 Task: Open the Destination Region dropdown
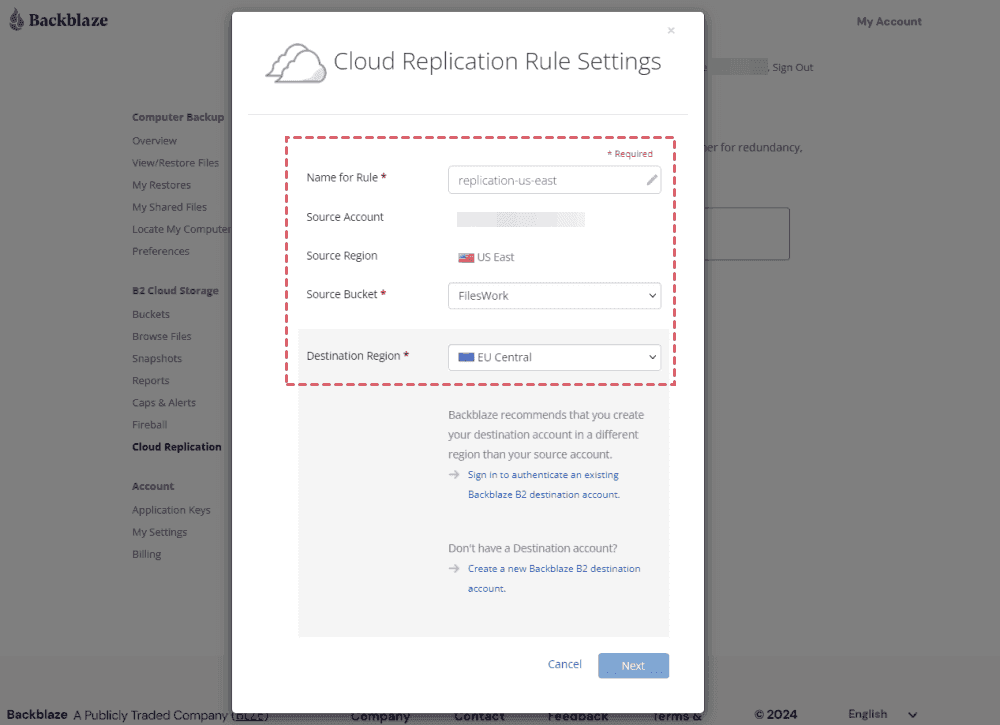point(554,357)
